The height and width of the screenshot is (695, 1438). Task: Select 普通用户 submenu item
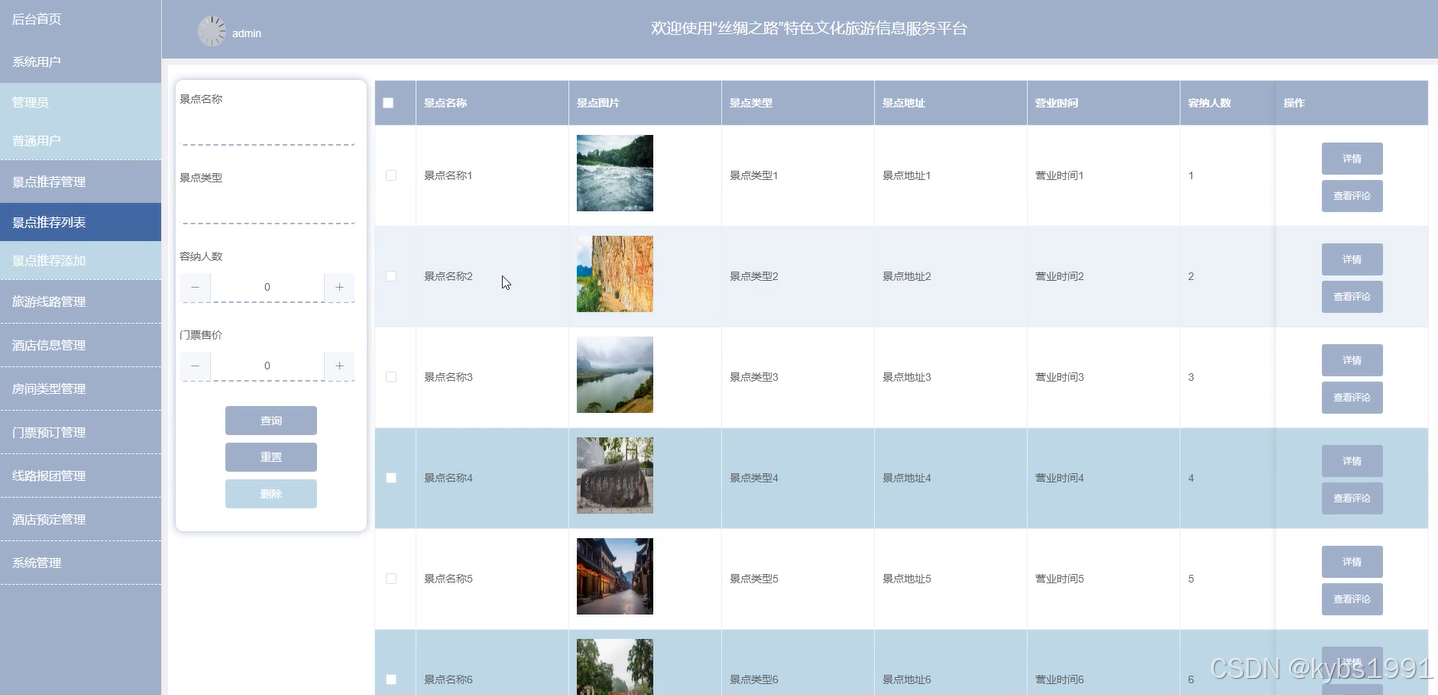pyautogui.click(x=80, y=141)
